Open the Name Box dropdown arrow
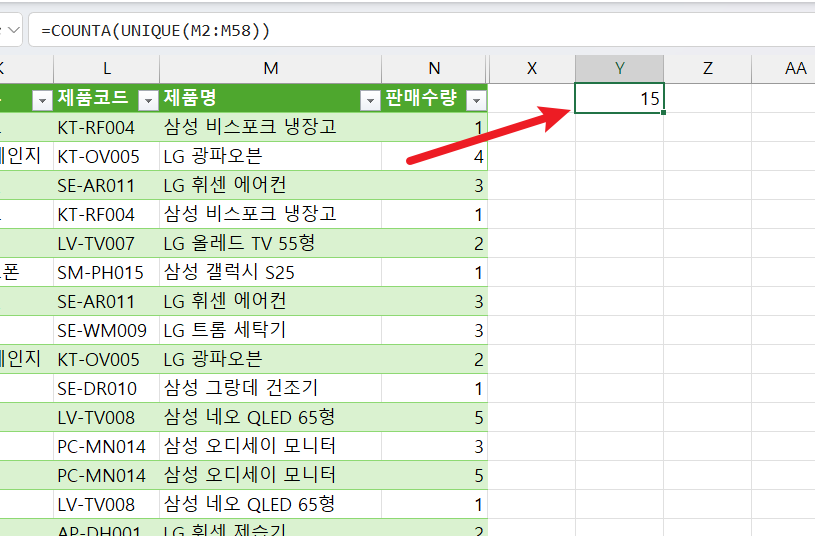The height and width of the screenshot is (536, 815). [14, 30]
